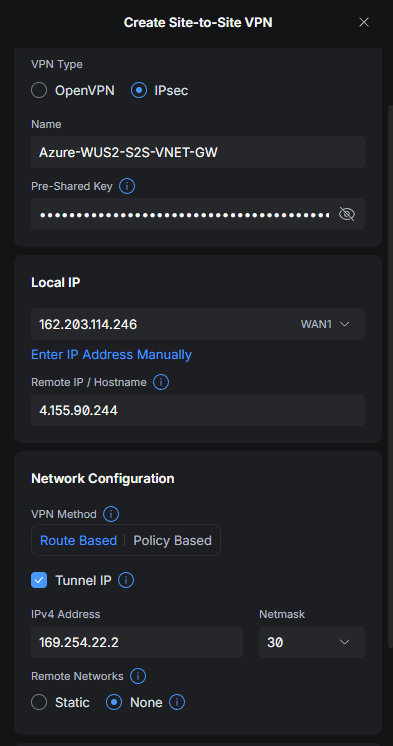Image resolution: width=393 pixels, height=746 pixels.
Task: Click the Local IP section heading
Action: click(56, 283)
